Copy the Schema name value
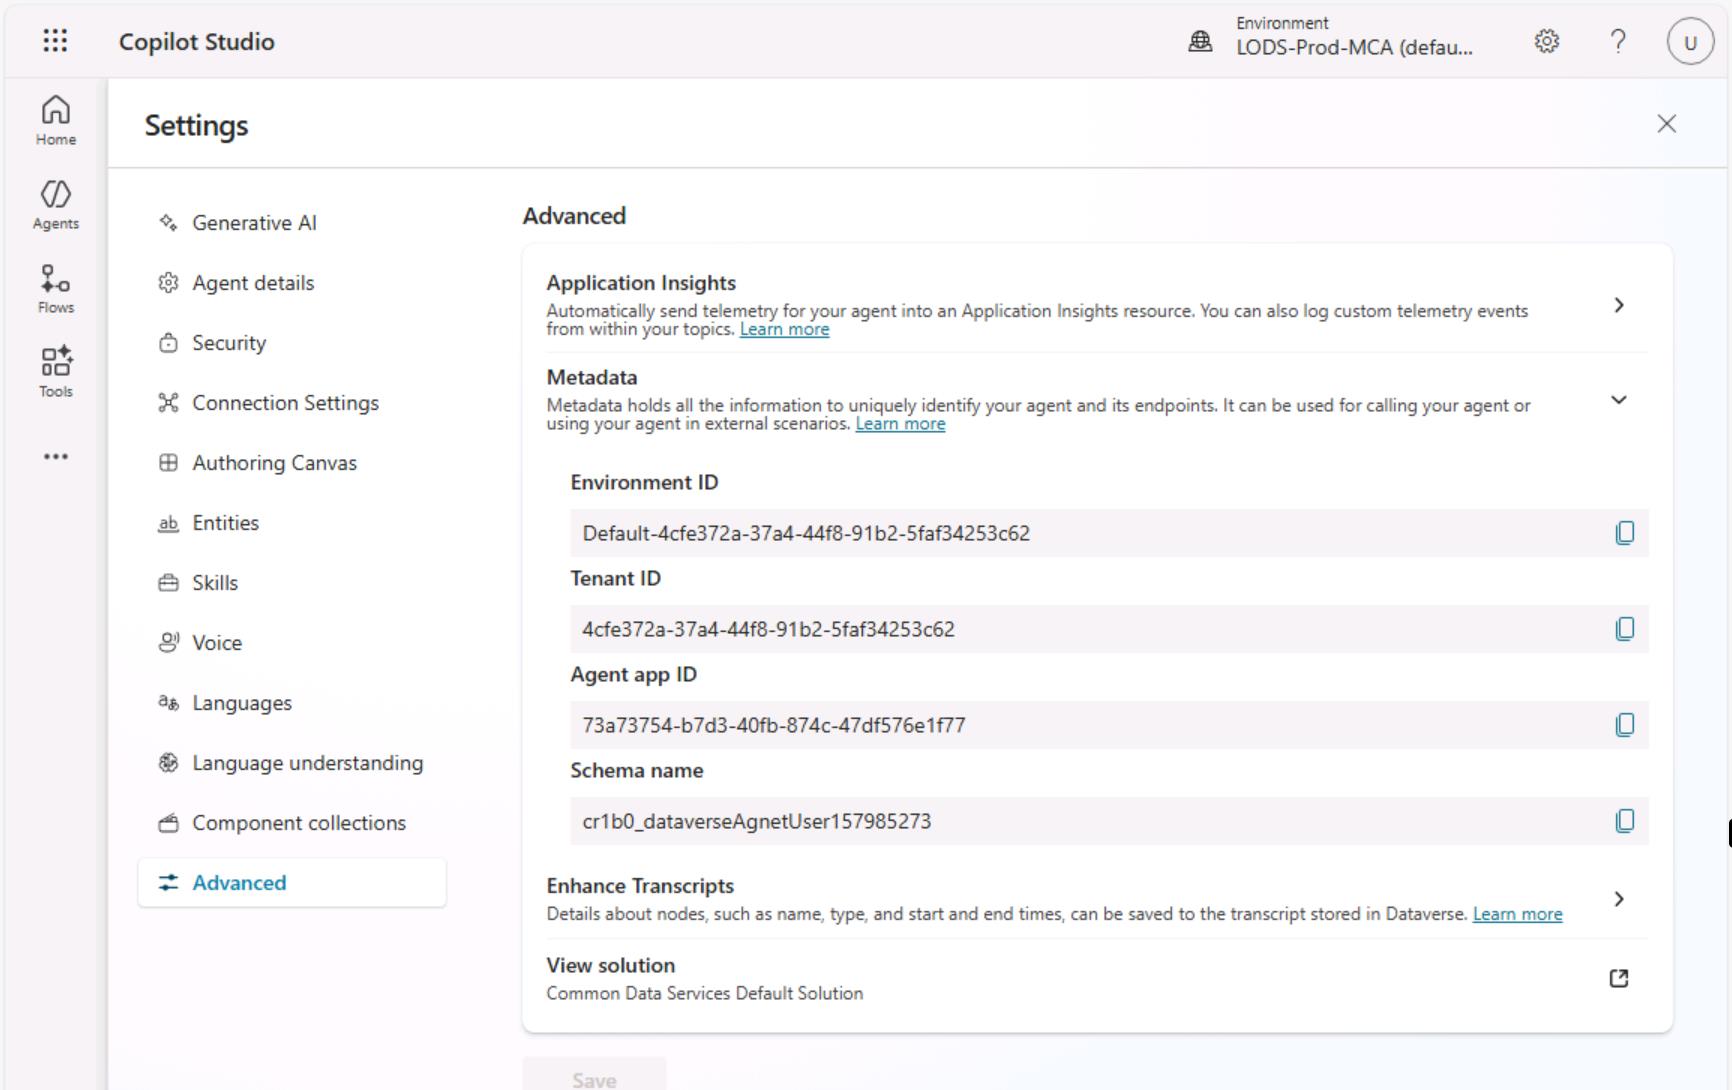 point(1624,821)
